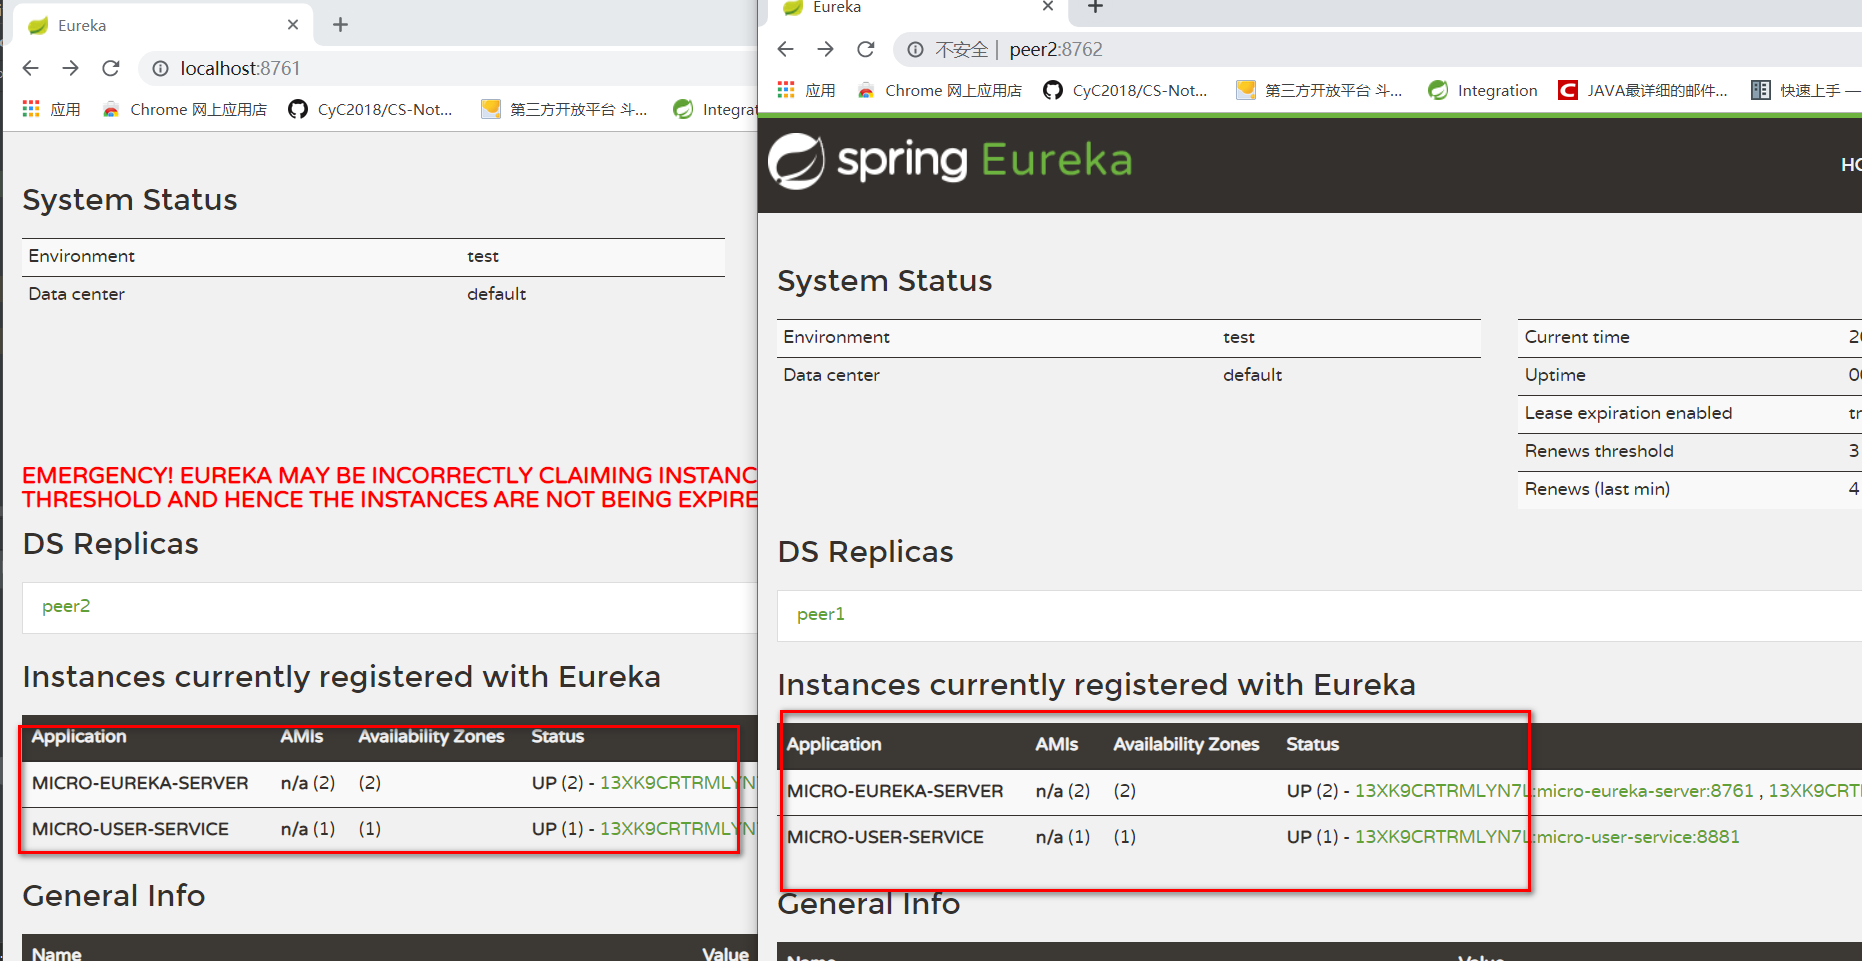Open peer2 replica link
The width and height of the screenshot is (1862, 961).
(x=66, y=606)
